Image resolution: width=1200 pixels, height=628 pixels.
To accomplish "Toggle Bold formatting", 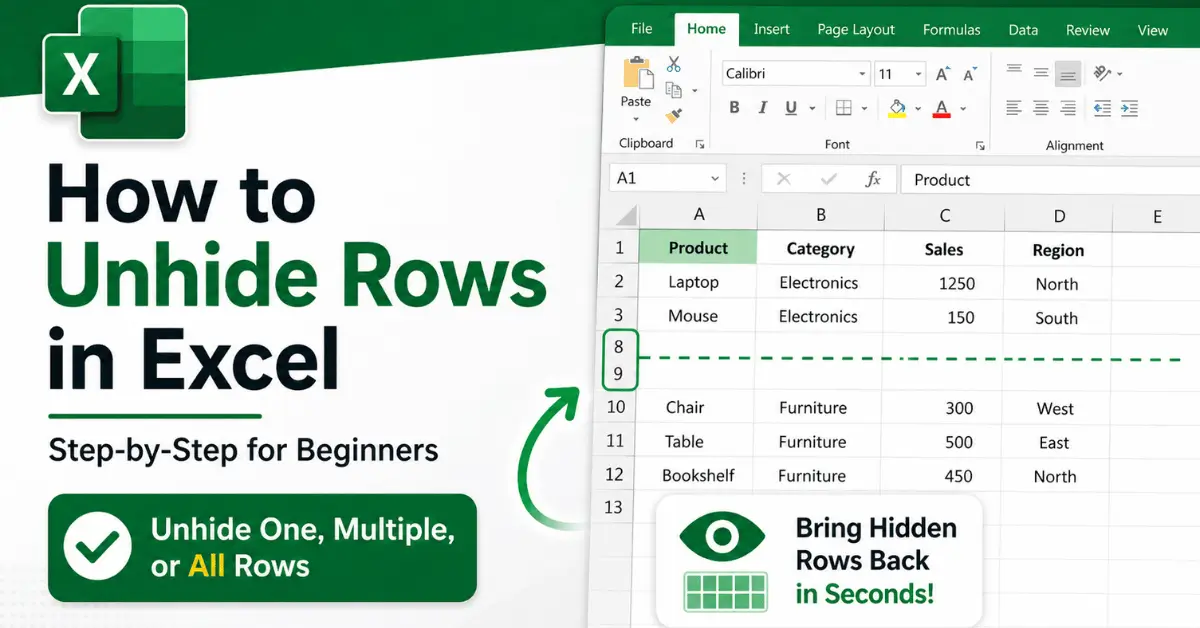I will [734, 108].
